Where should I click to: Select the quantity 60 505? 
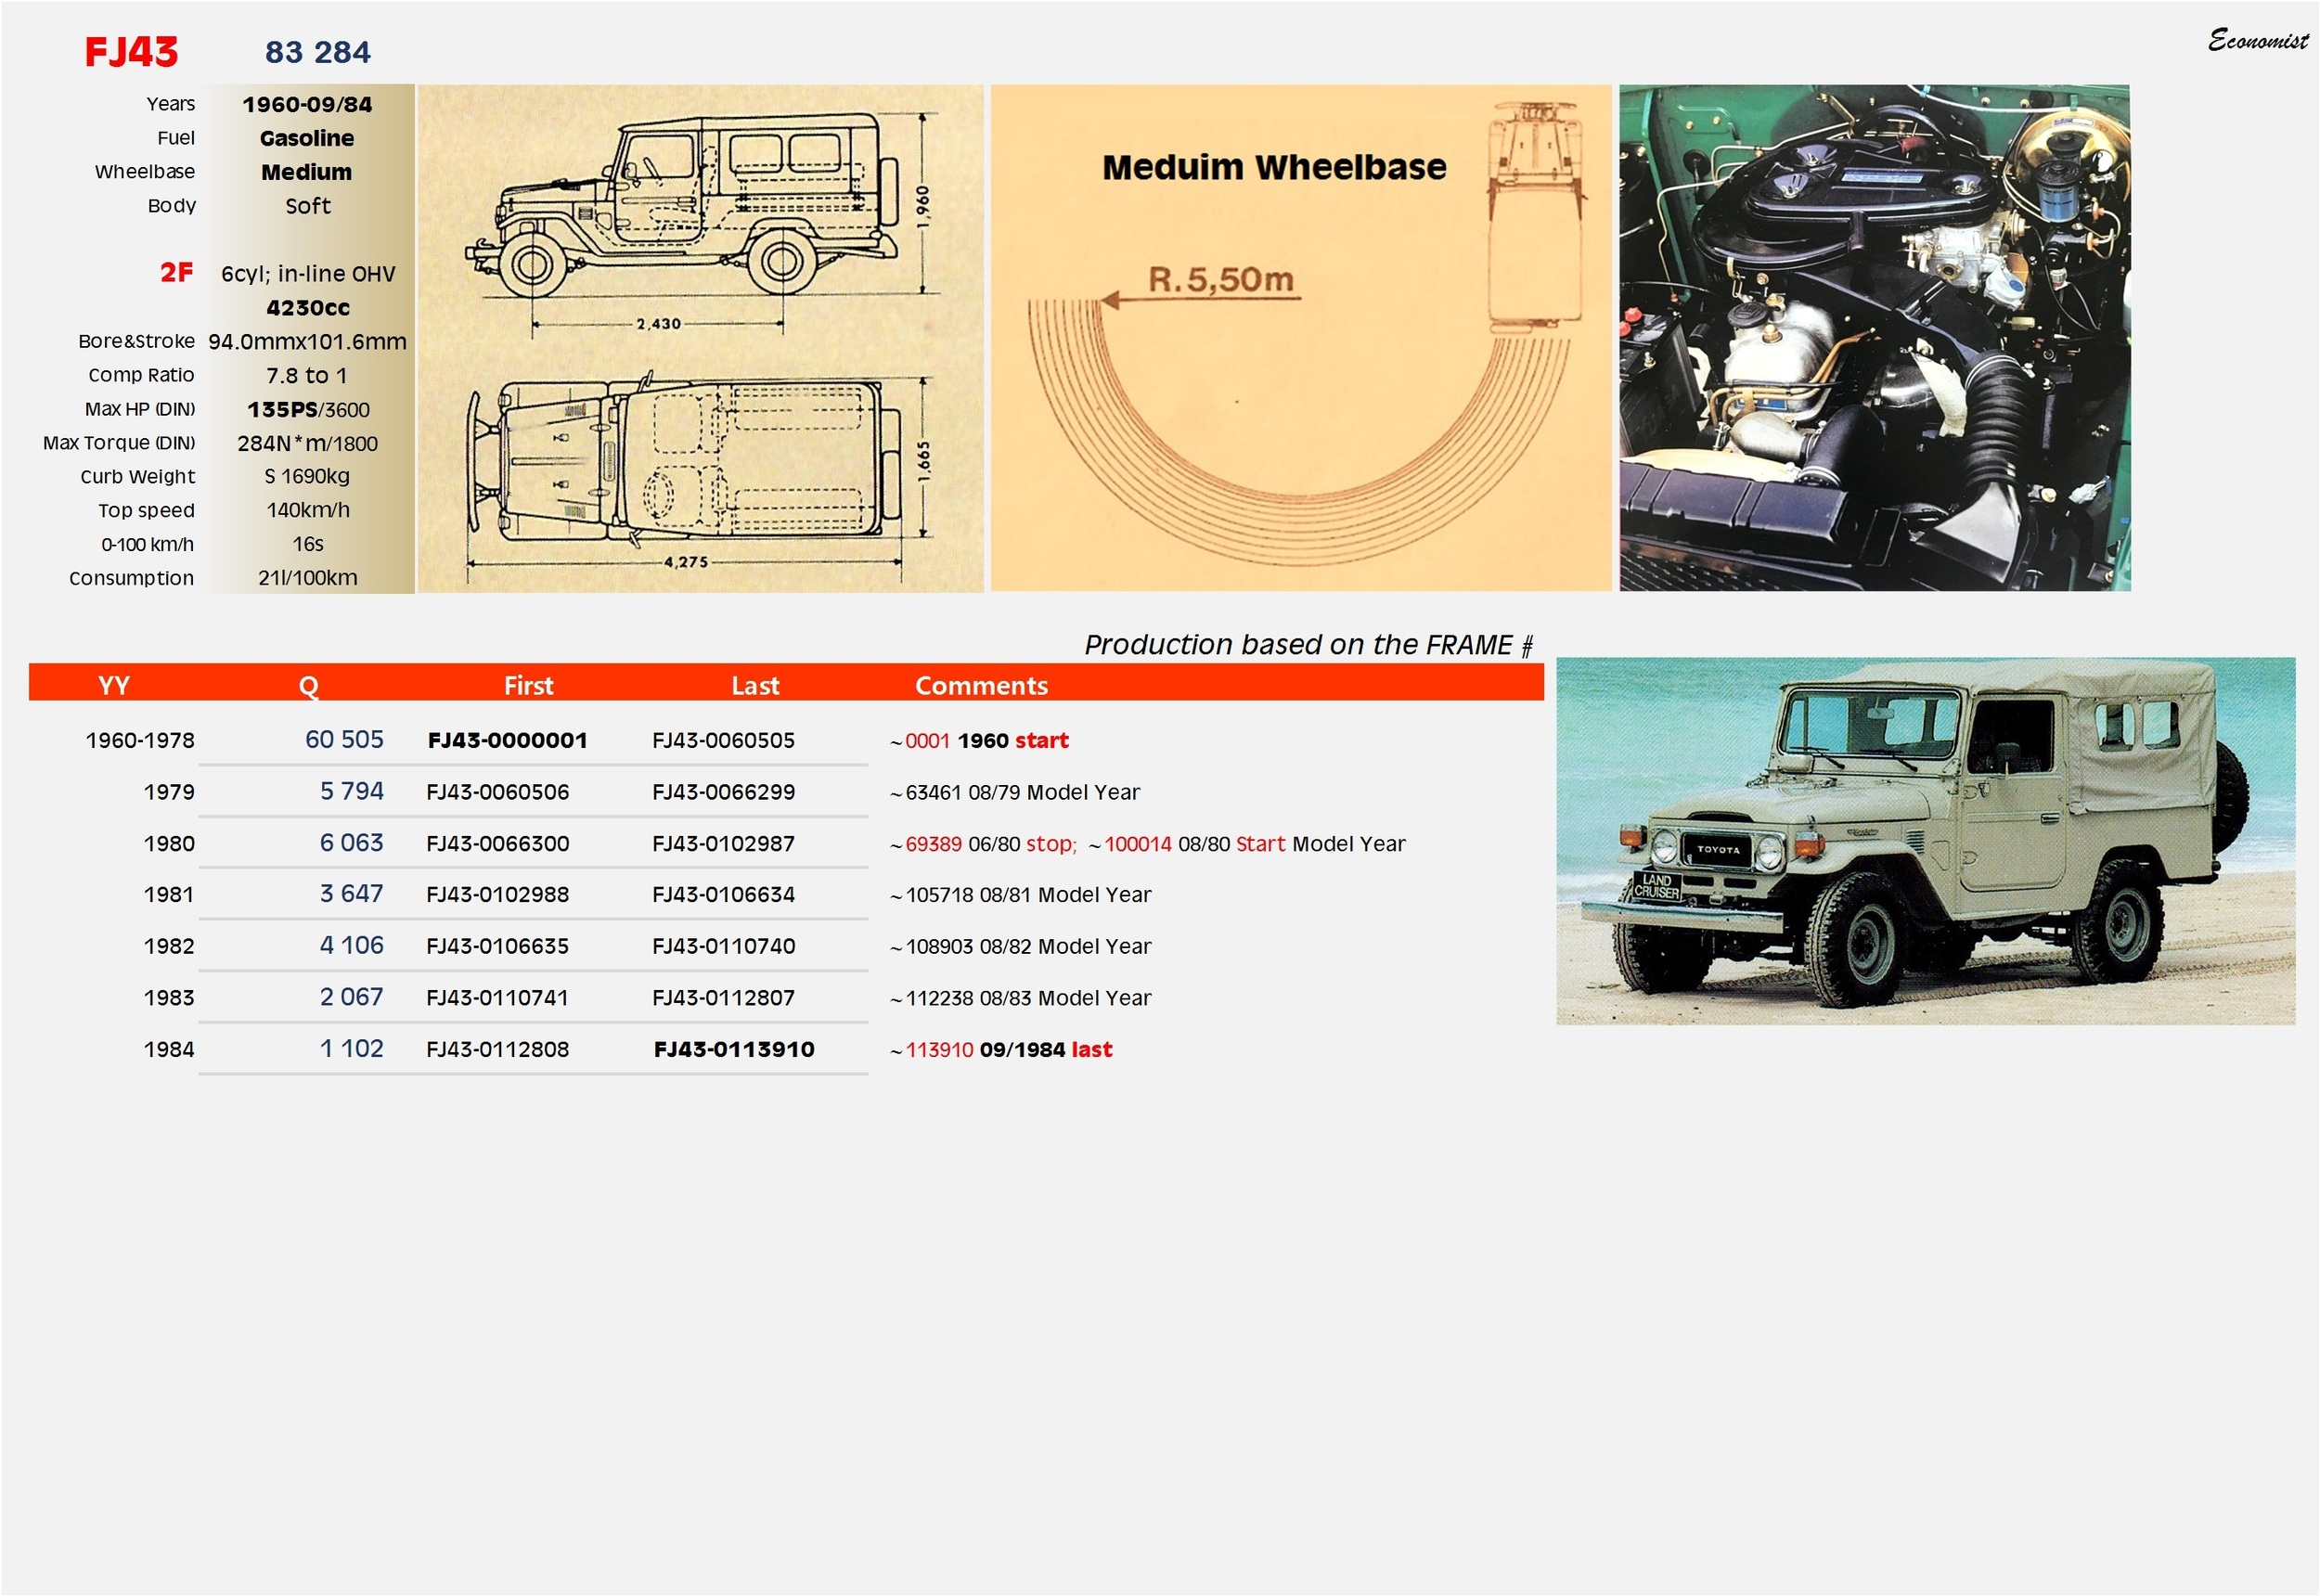click(344, 740)
